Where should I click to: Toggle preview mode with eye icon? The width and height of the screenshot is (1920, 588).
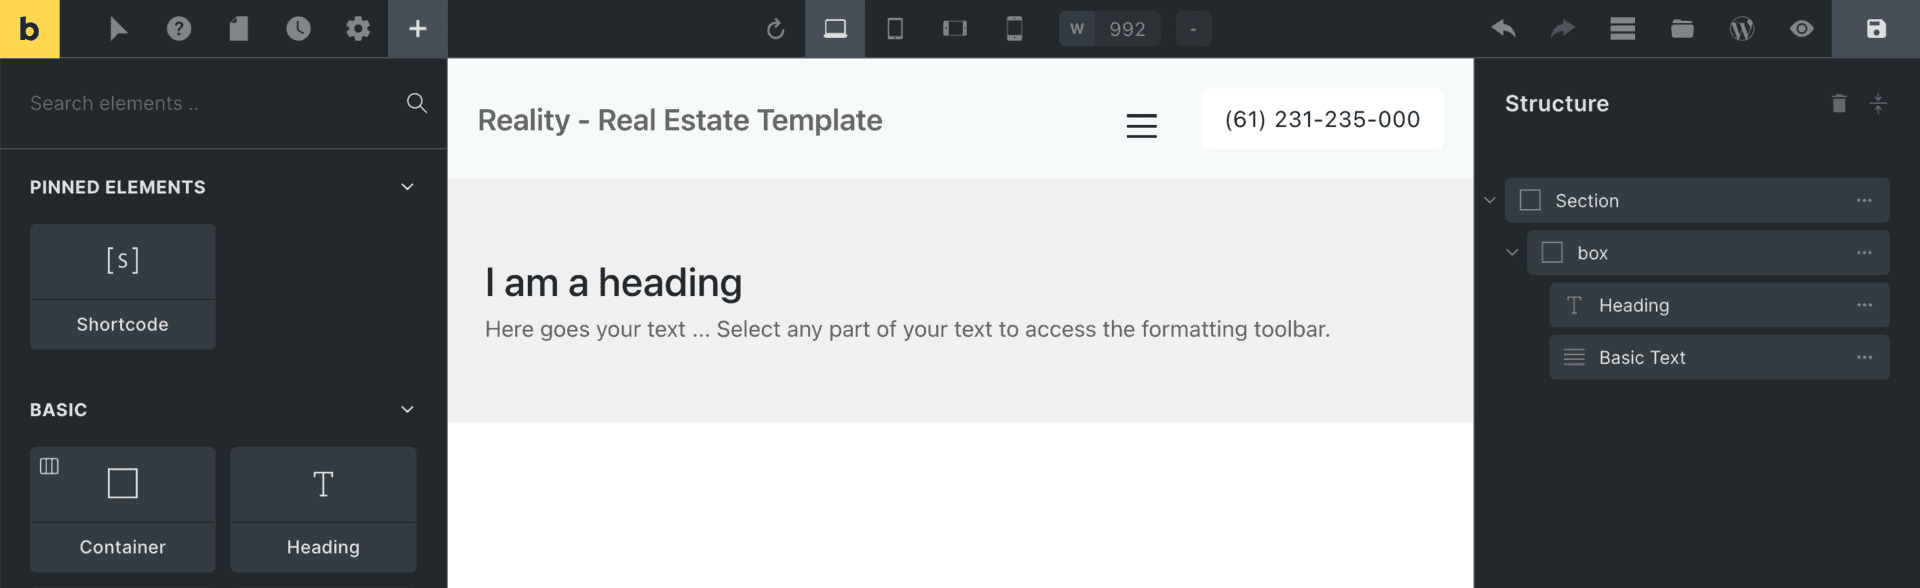1802,29
